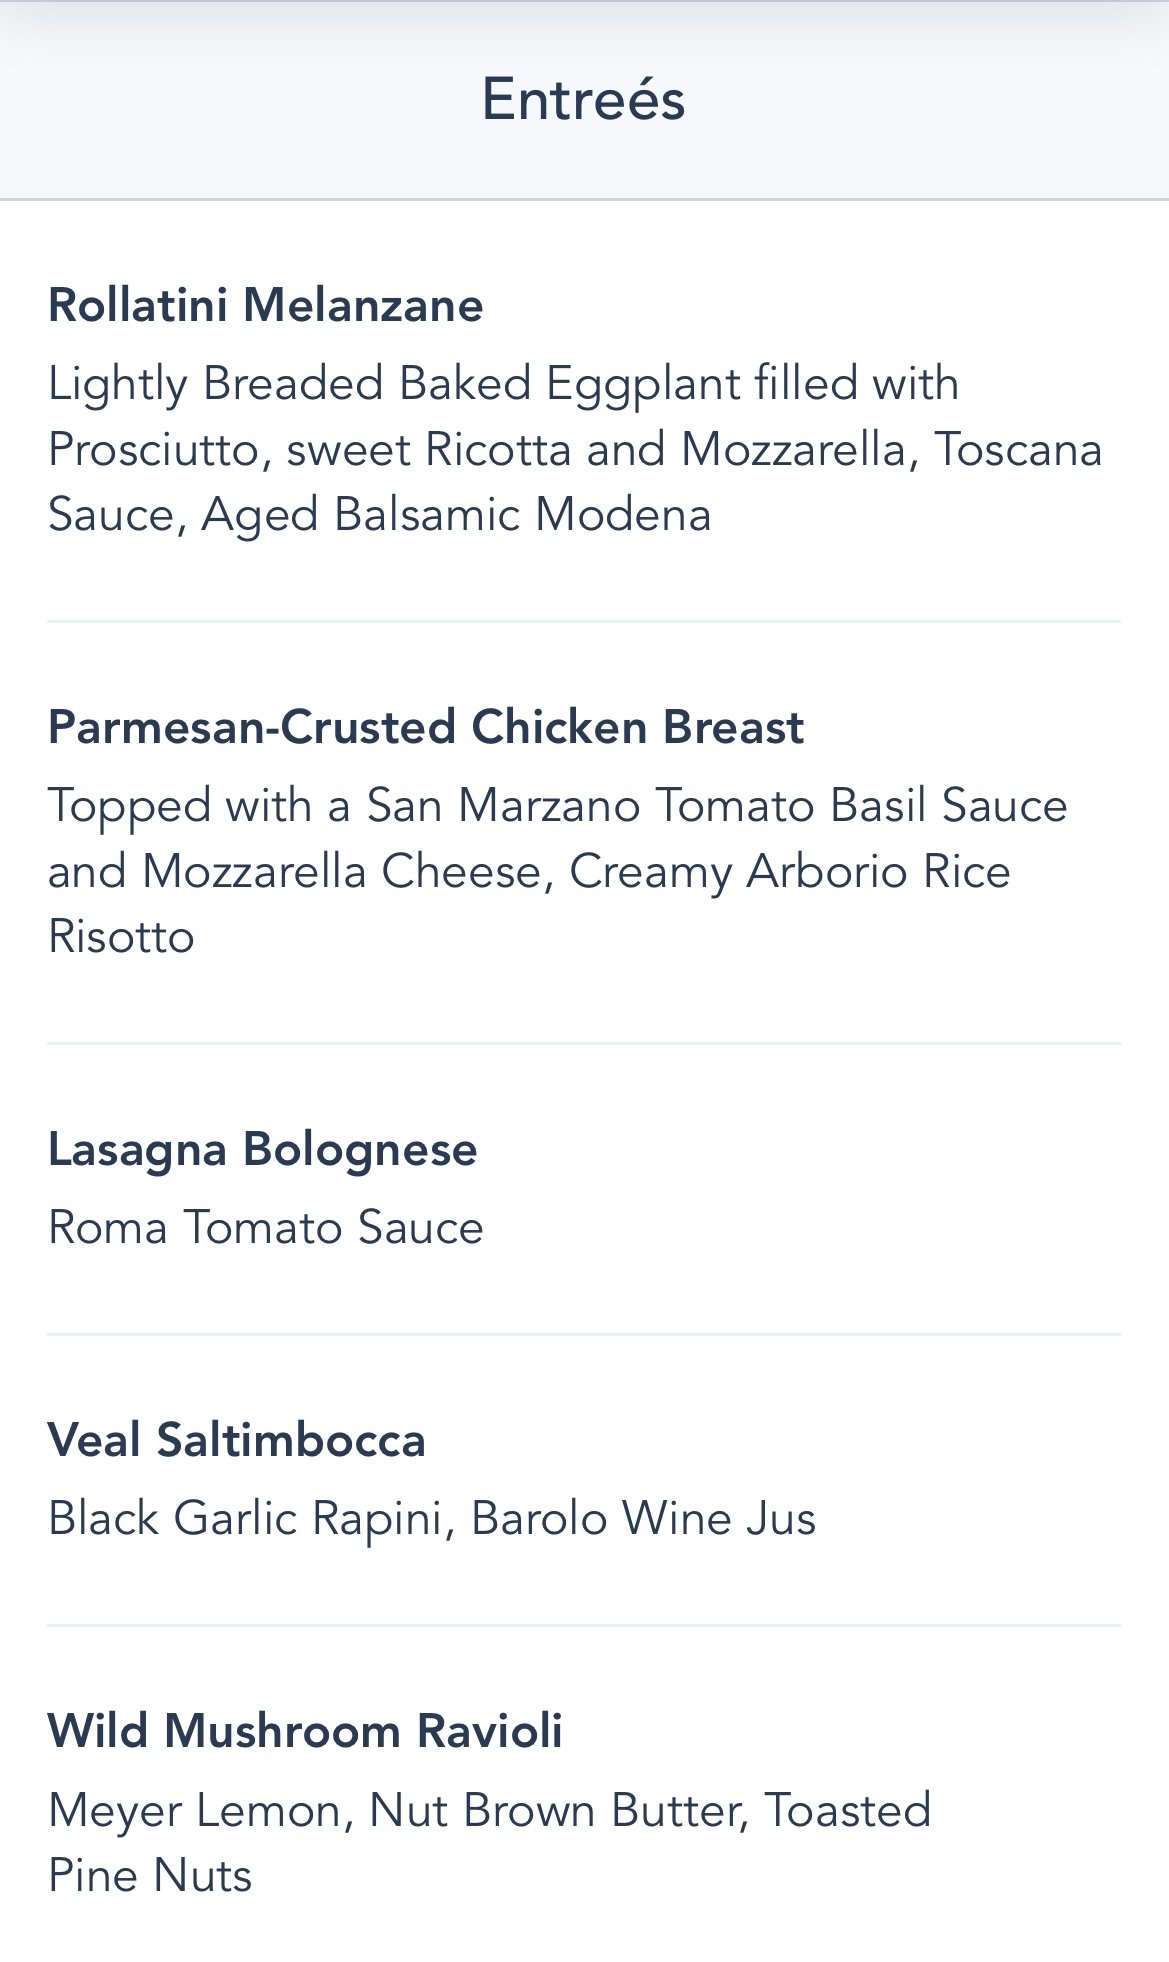
Task: Tap the Pine Nuts text line
Action: [x=150, y=1876]
